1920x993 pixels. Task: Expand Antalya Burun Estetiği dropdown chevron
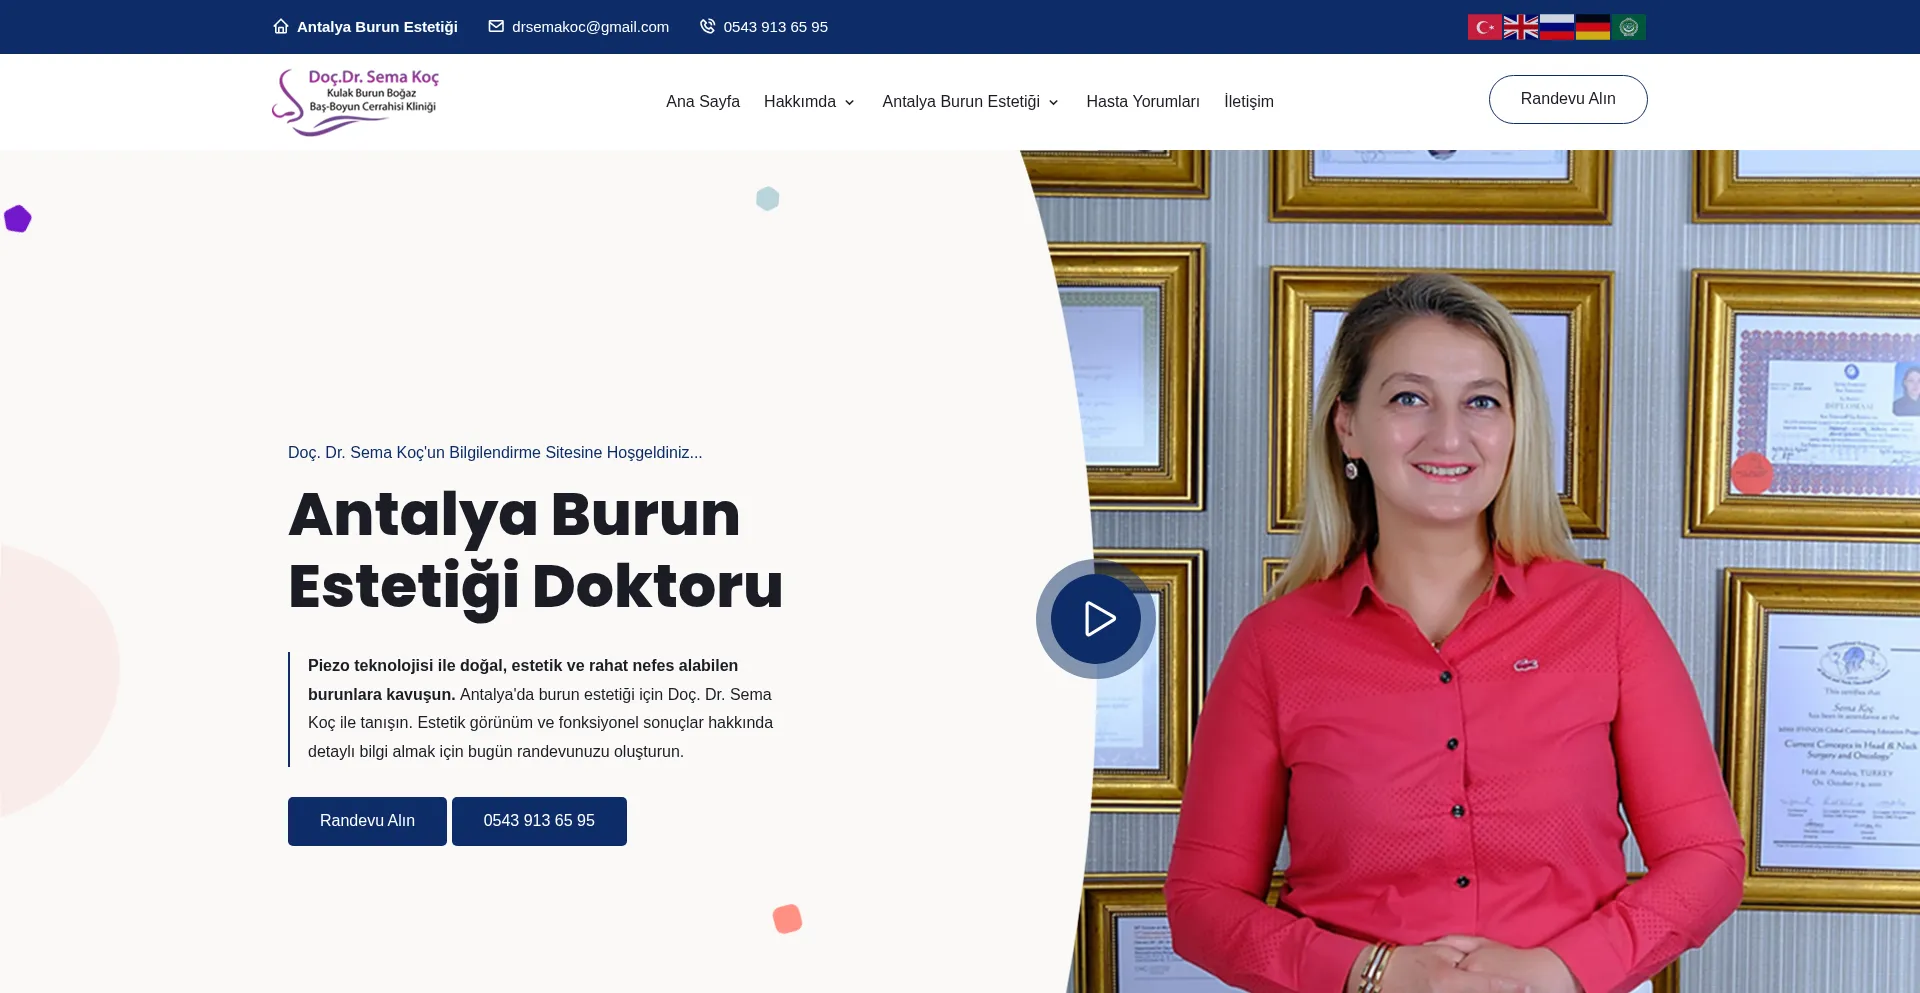click(1053, 102)
